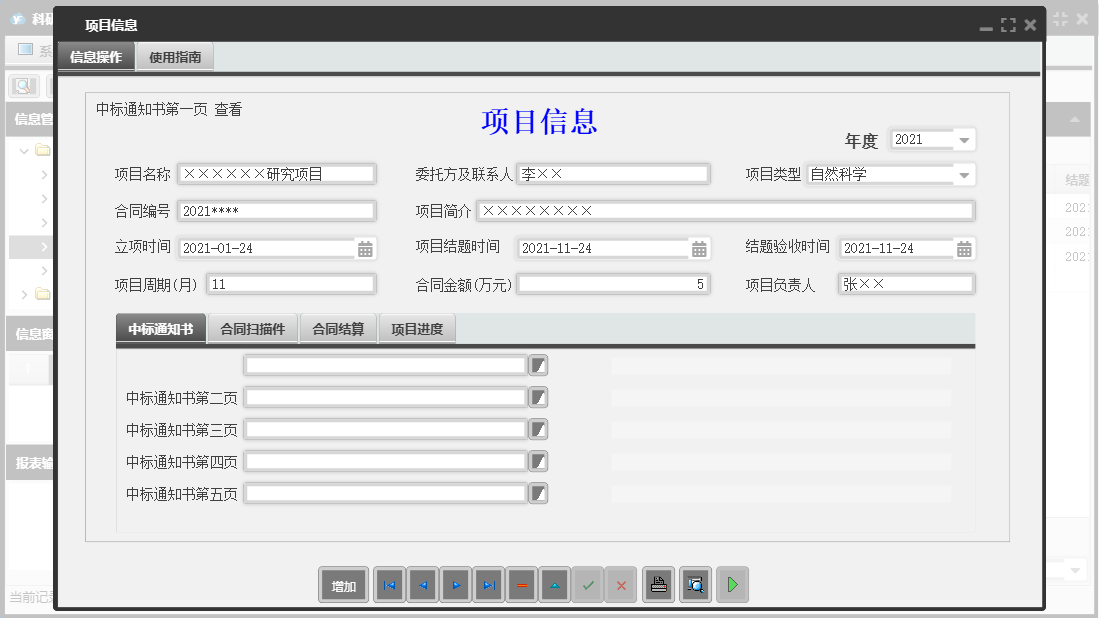This screenshot has height=618, width=1099.
Task: Open the 年度 dropdown showing 2021
Action: point(963,139)
